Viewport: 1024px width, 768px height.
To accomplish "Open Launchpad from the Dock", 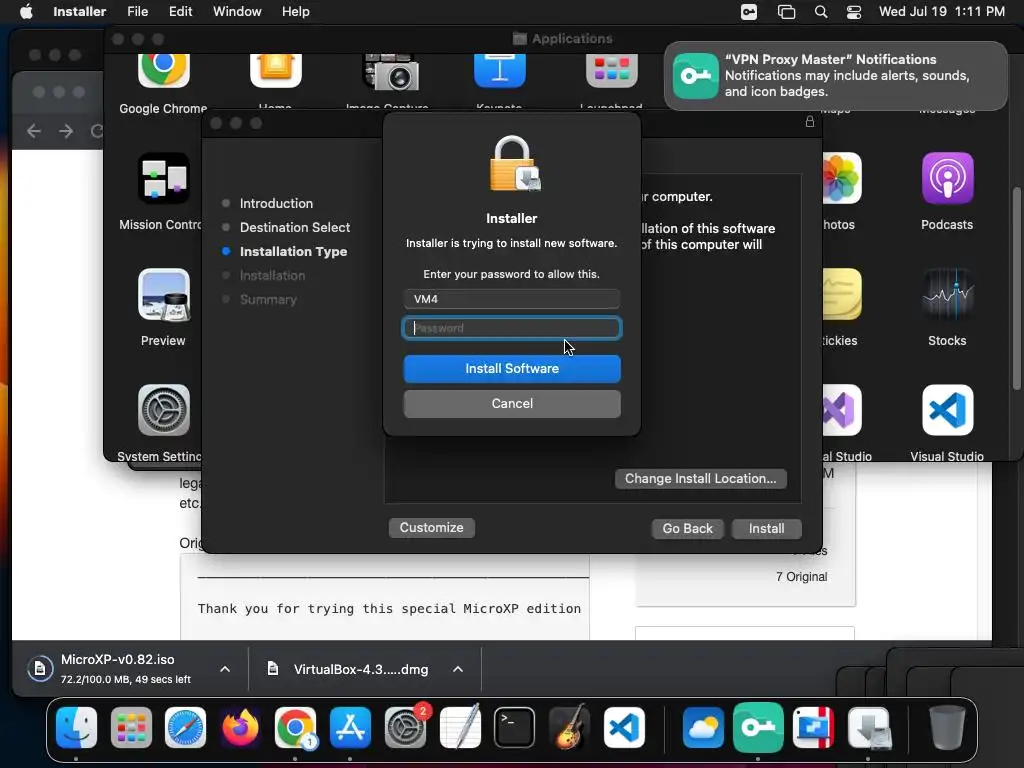I will [x=131, y=727].
